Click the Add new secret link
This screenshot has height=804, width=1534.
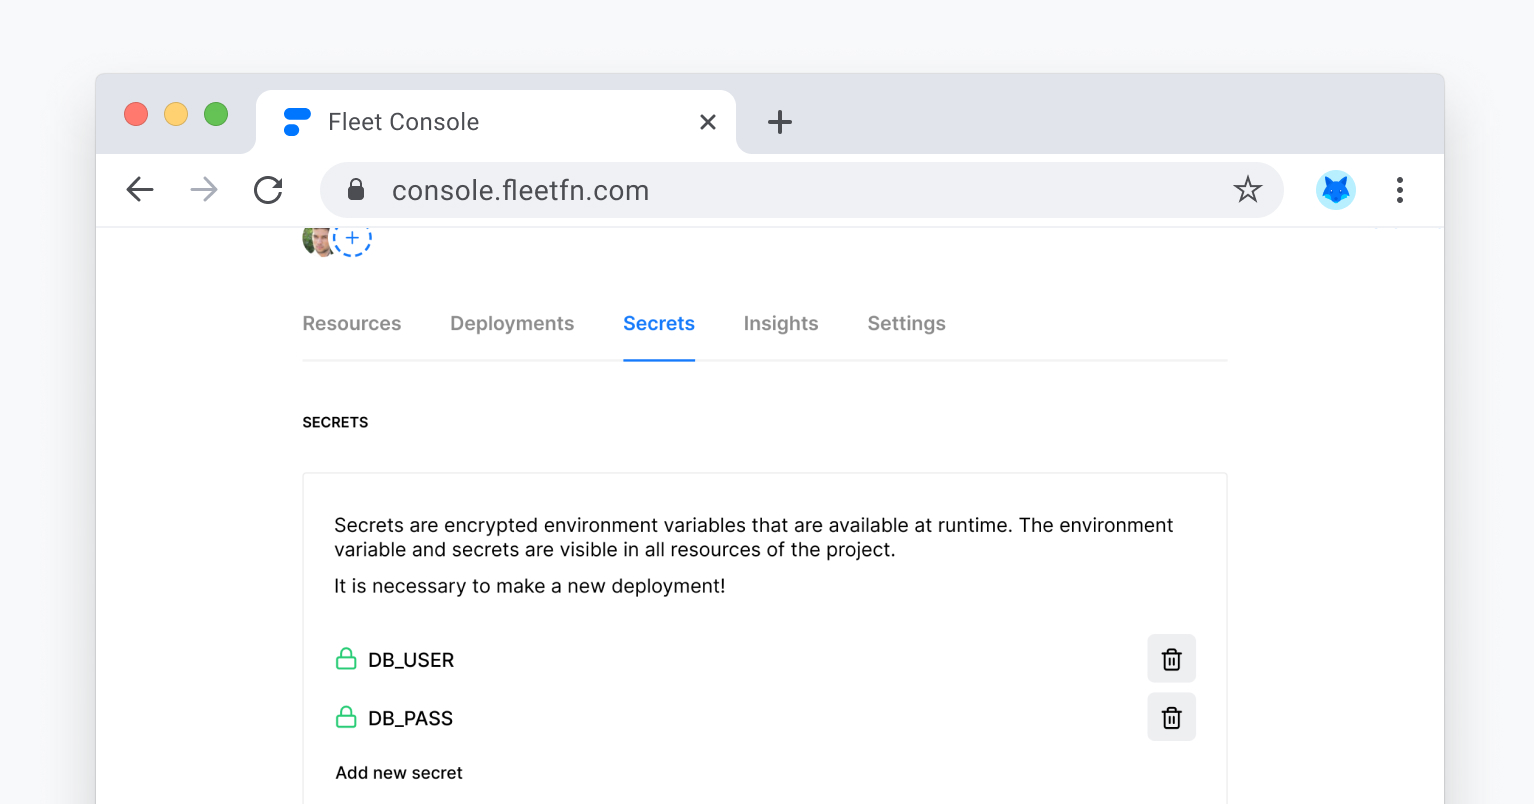click(x=399, y=773)
